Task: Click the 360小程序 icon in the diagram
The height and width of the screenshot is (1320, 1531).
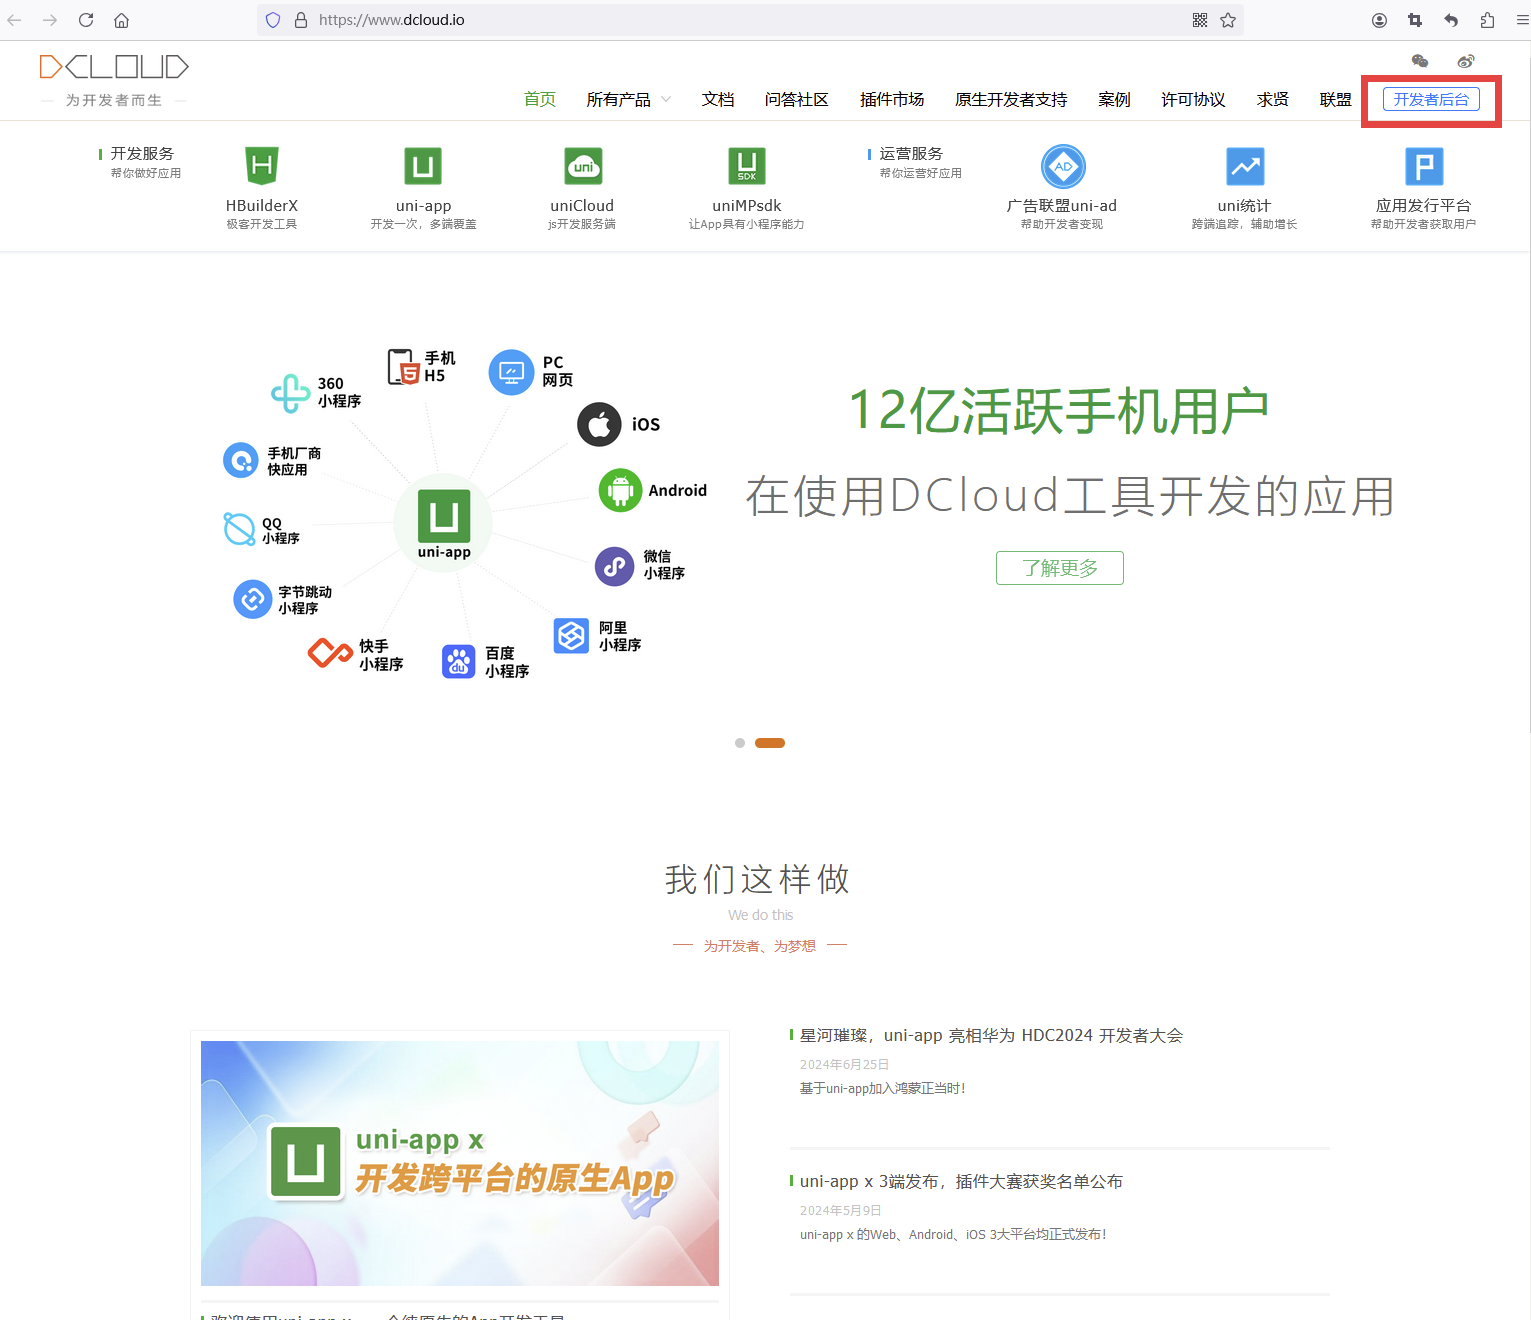Action: pos(291,393)
